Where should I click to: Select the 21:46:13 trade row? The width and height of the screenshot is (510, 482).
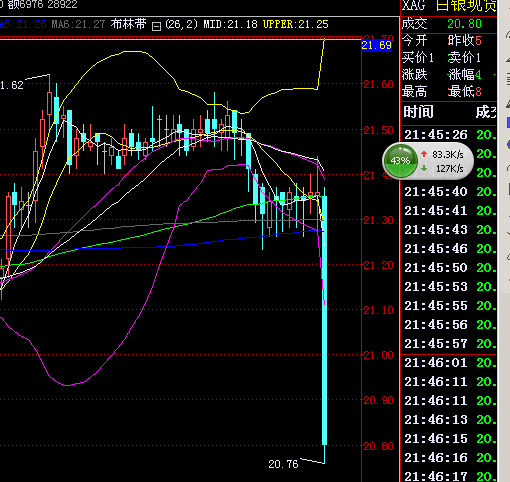click(x=449, y=420)
